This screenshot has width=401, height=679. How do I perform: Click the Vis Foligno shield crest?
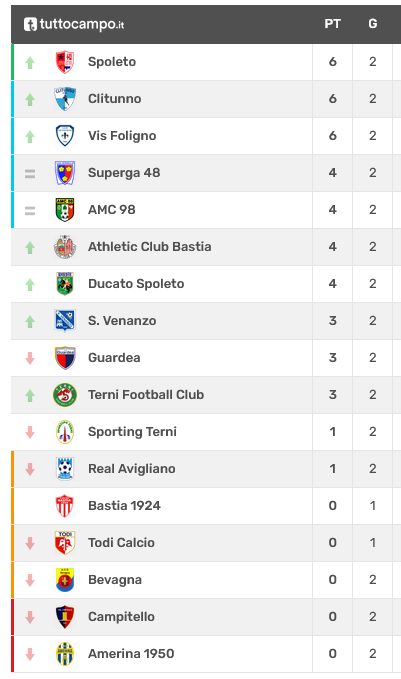click(65, 136)
